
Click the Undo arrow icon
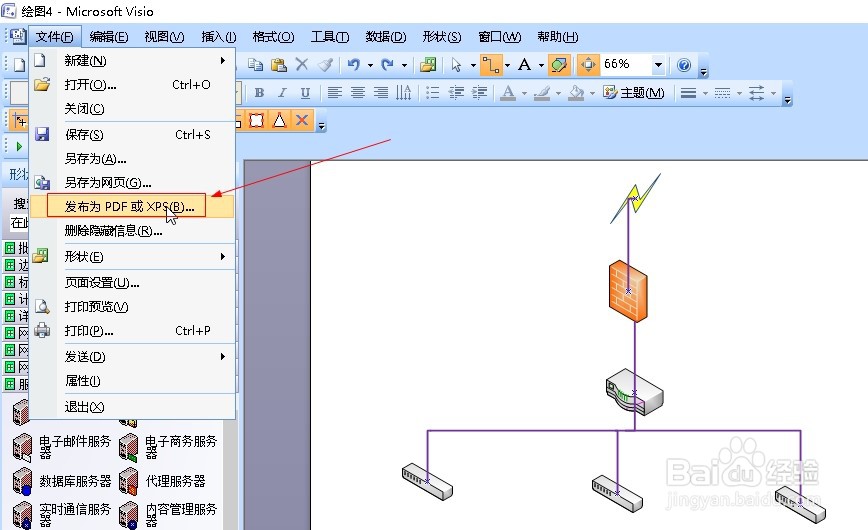[x=354, y=65]
